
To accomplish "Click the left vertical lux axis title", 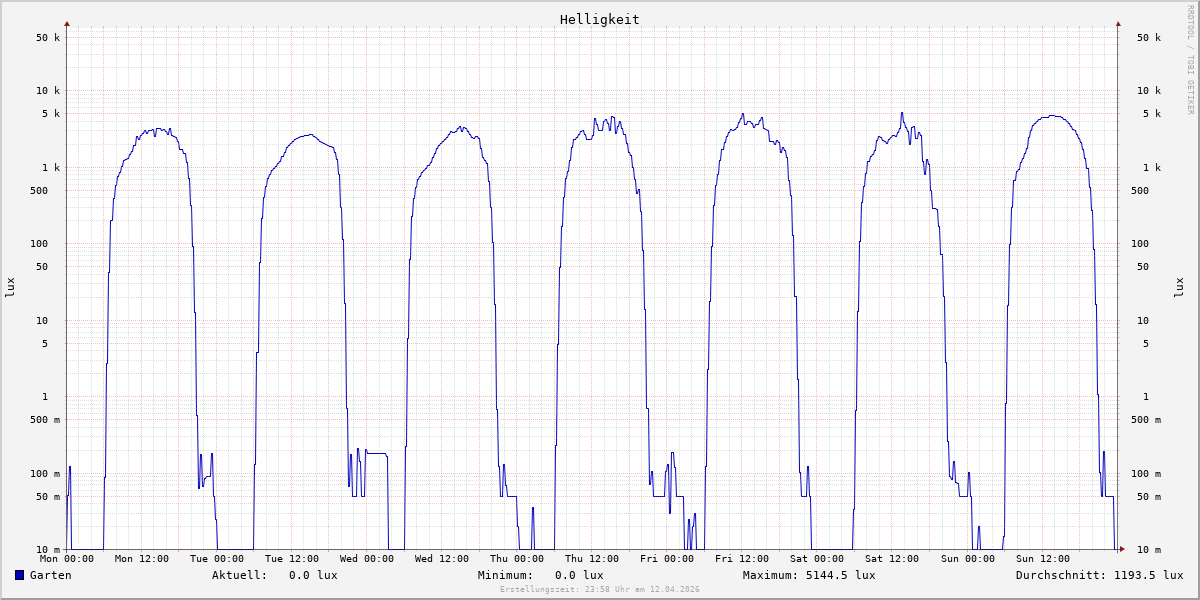I will click(x=10, y=287).
